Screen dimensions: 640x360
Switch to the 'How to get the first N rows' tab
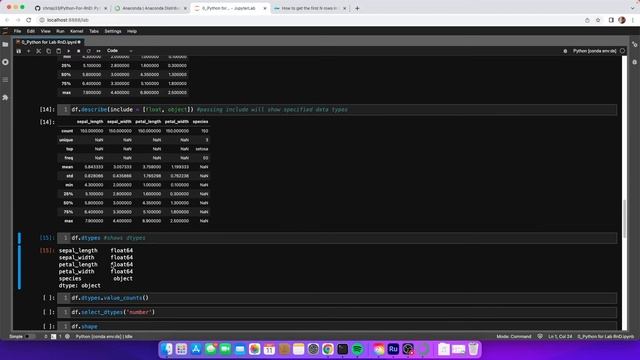(310, 8)
